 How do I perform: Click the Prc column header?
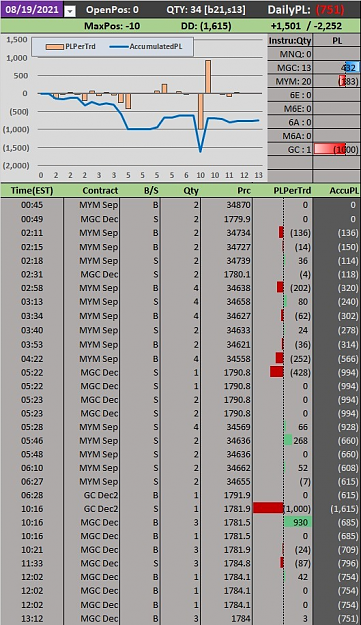[x=244, y=191]
